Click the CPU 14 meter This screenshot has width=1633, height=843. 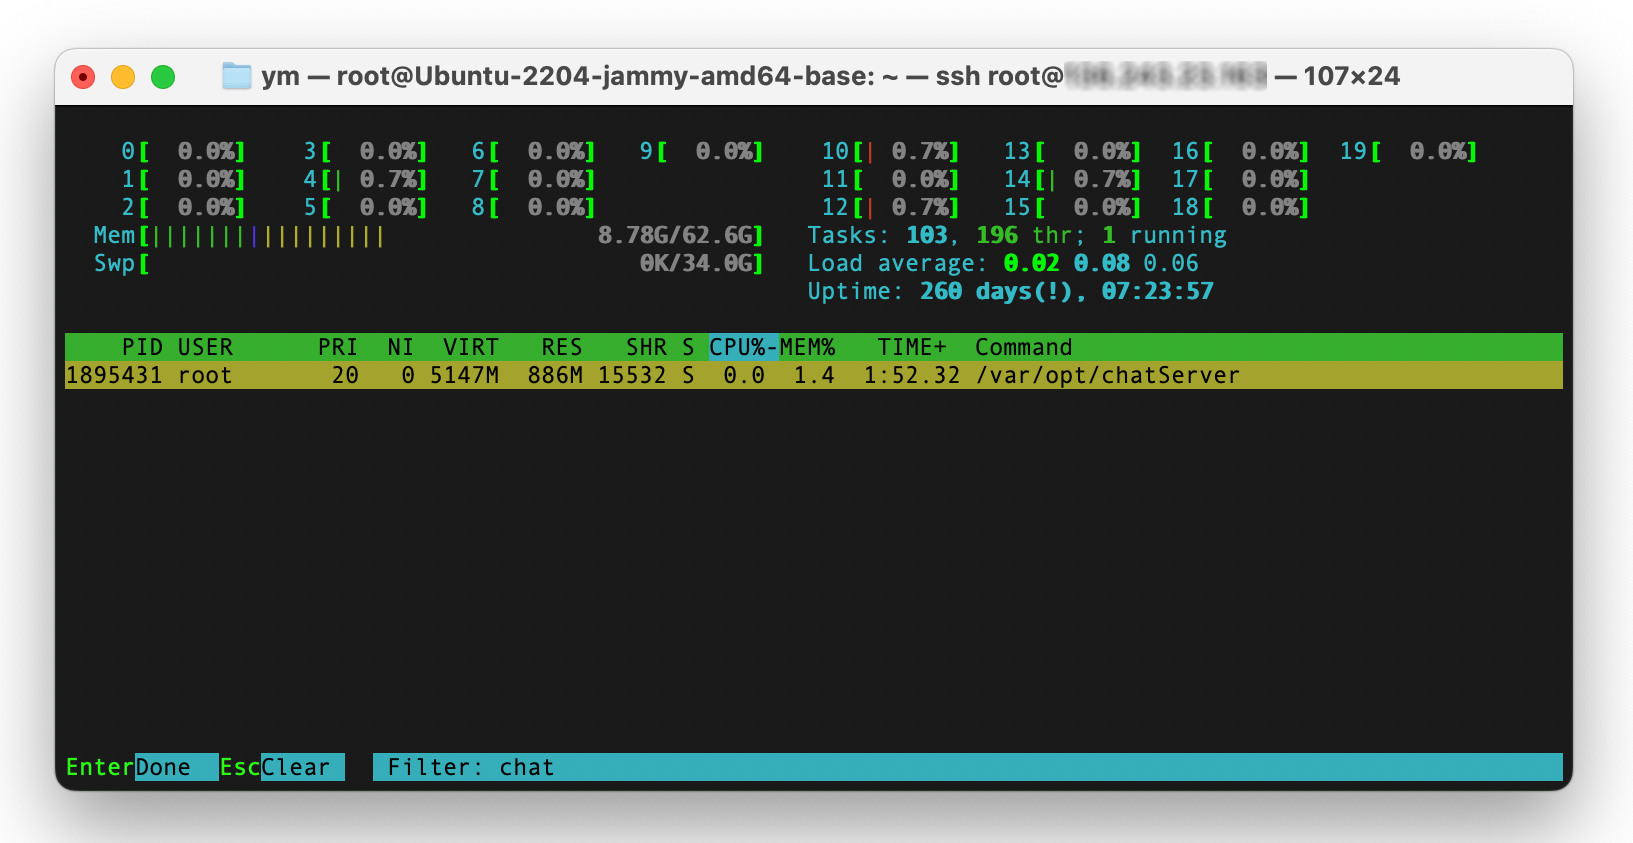(1073, 179)
